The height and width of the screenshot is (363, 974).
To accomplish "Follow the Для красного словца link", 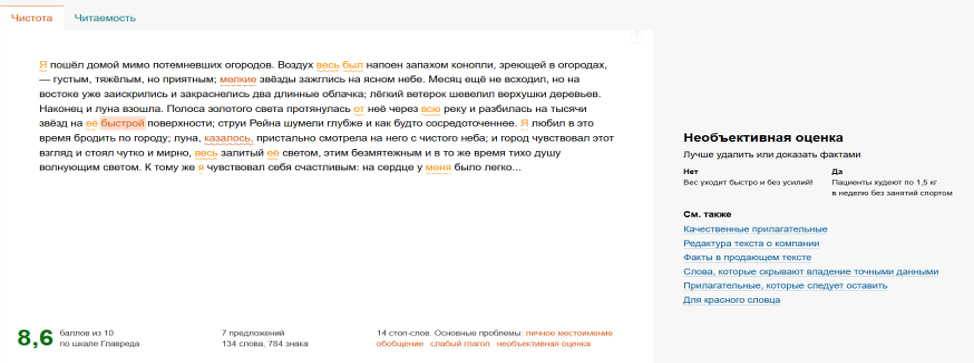I will 732,300.
